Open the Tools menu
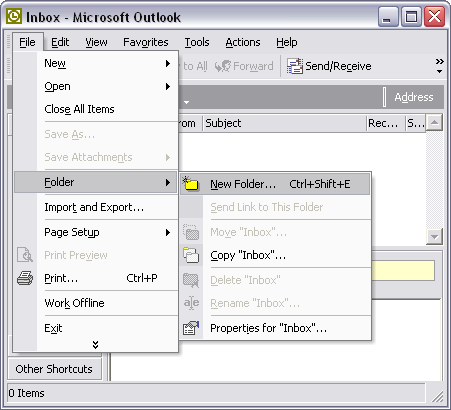 [197, 42]
